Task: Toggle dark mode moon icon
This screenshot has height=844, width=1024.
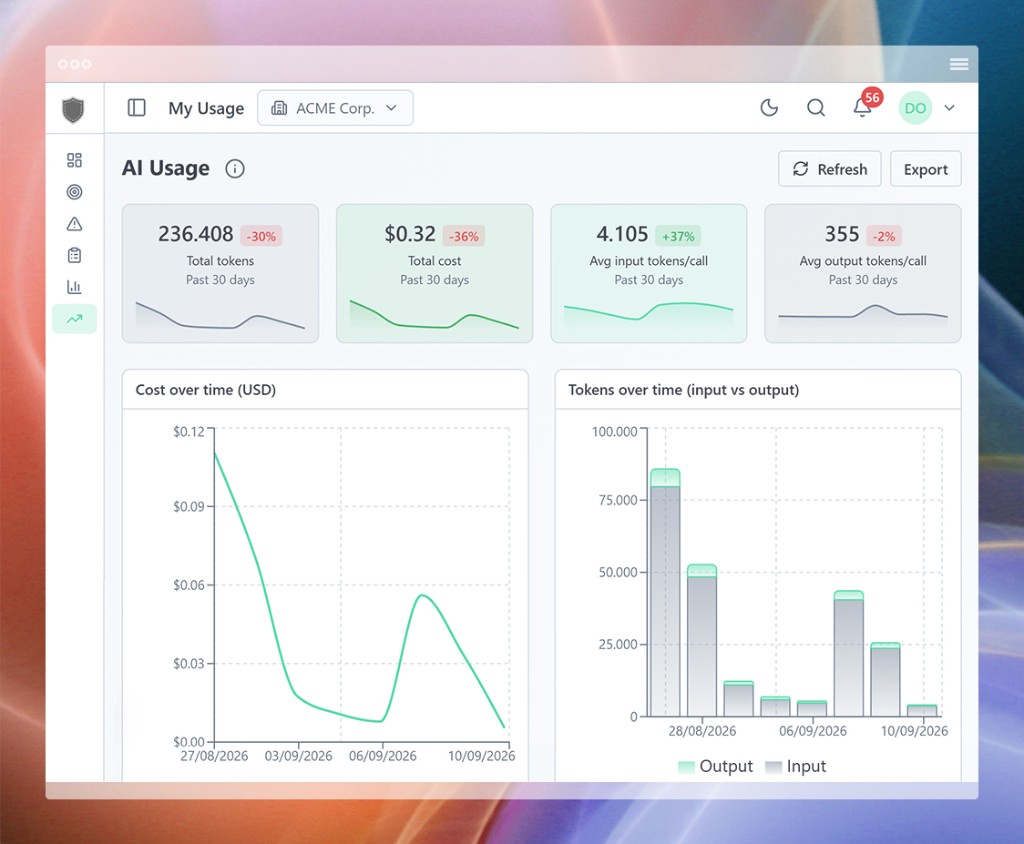Action: (x=769, y=108)
